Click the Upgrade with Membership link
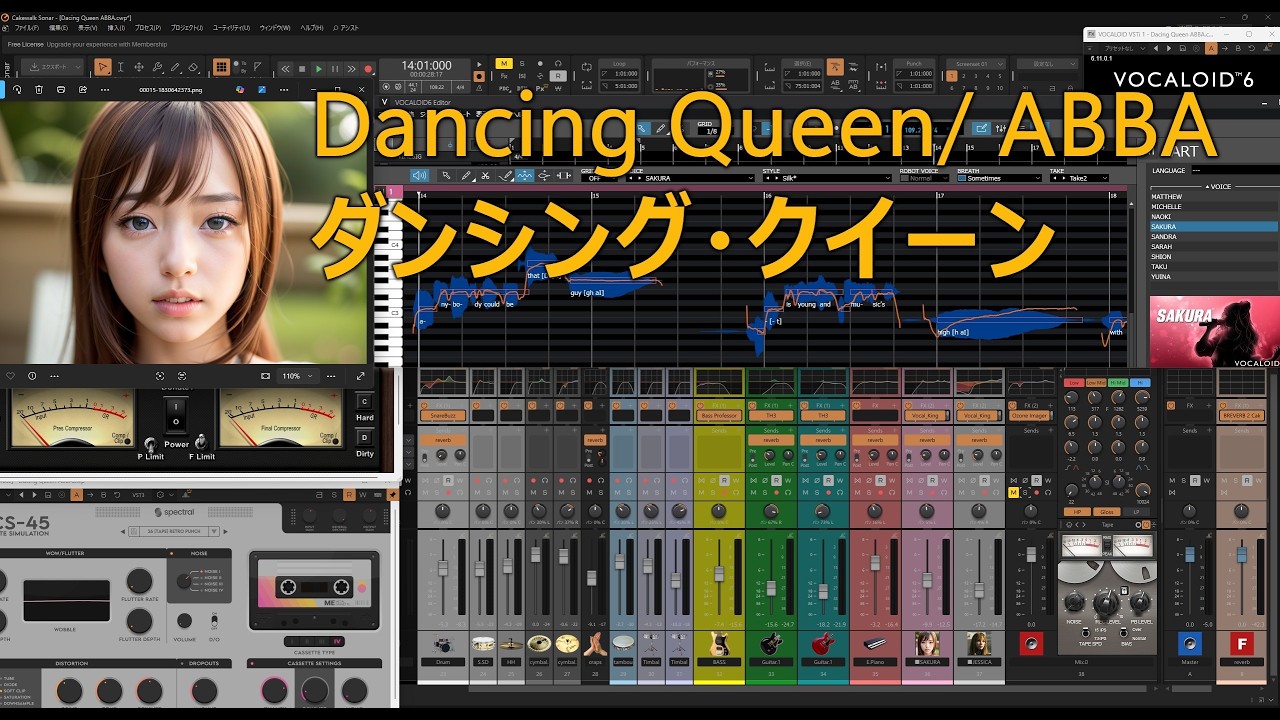 click(x=107, y=45)
